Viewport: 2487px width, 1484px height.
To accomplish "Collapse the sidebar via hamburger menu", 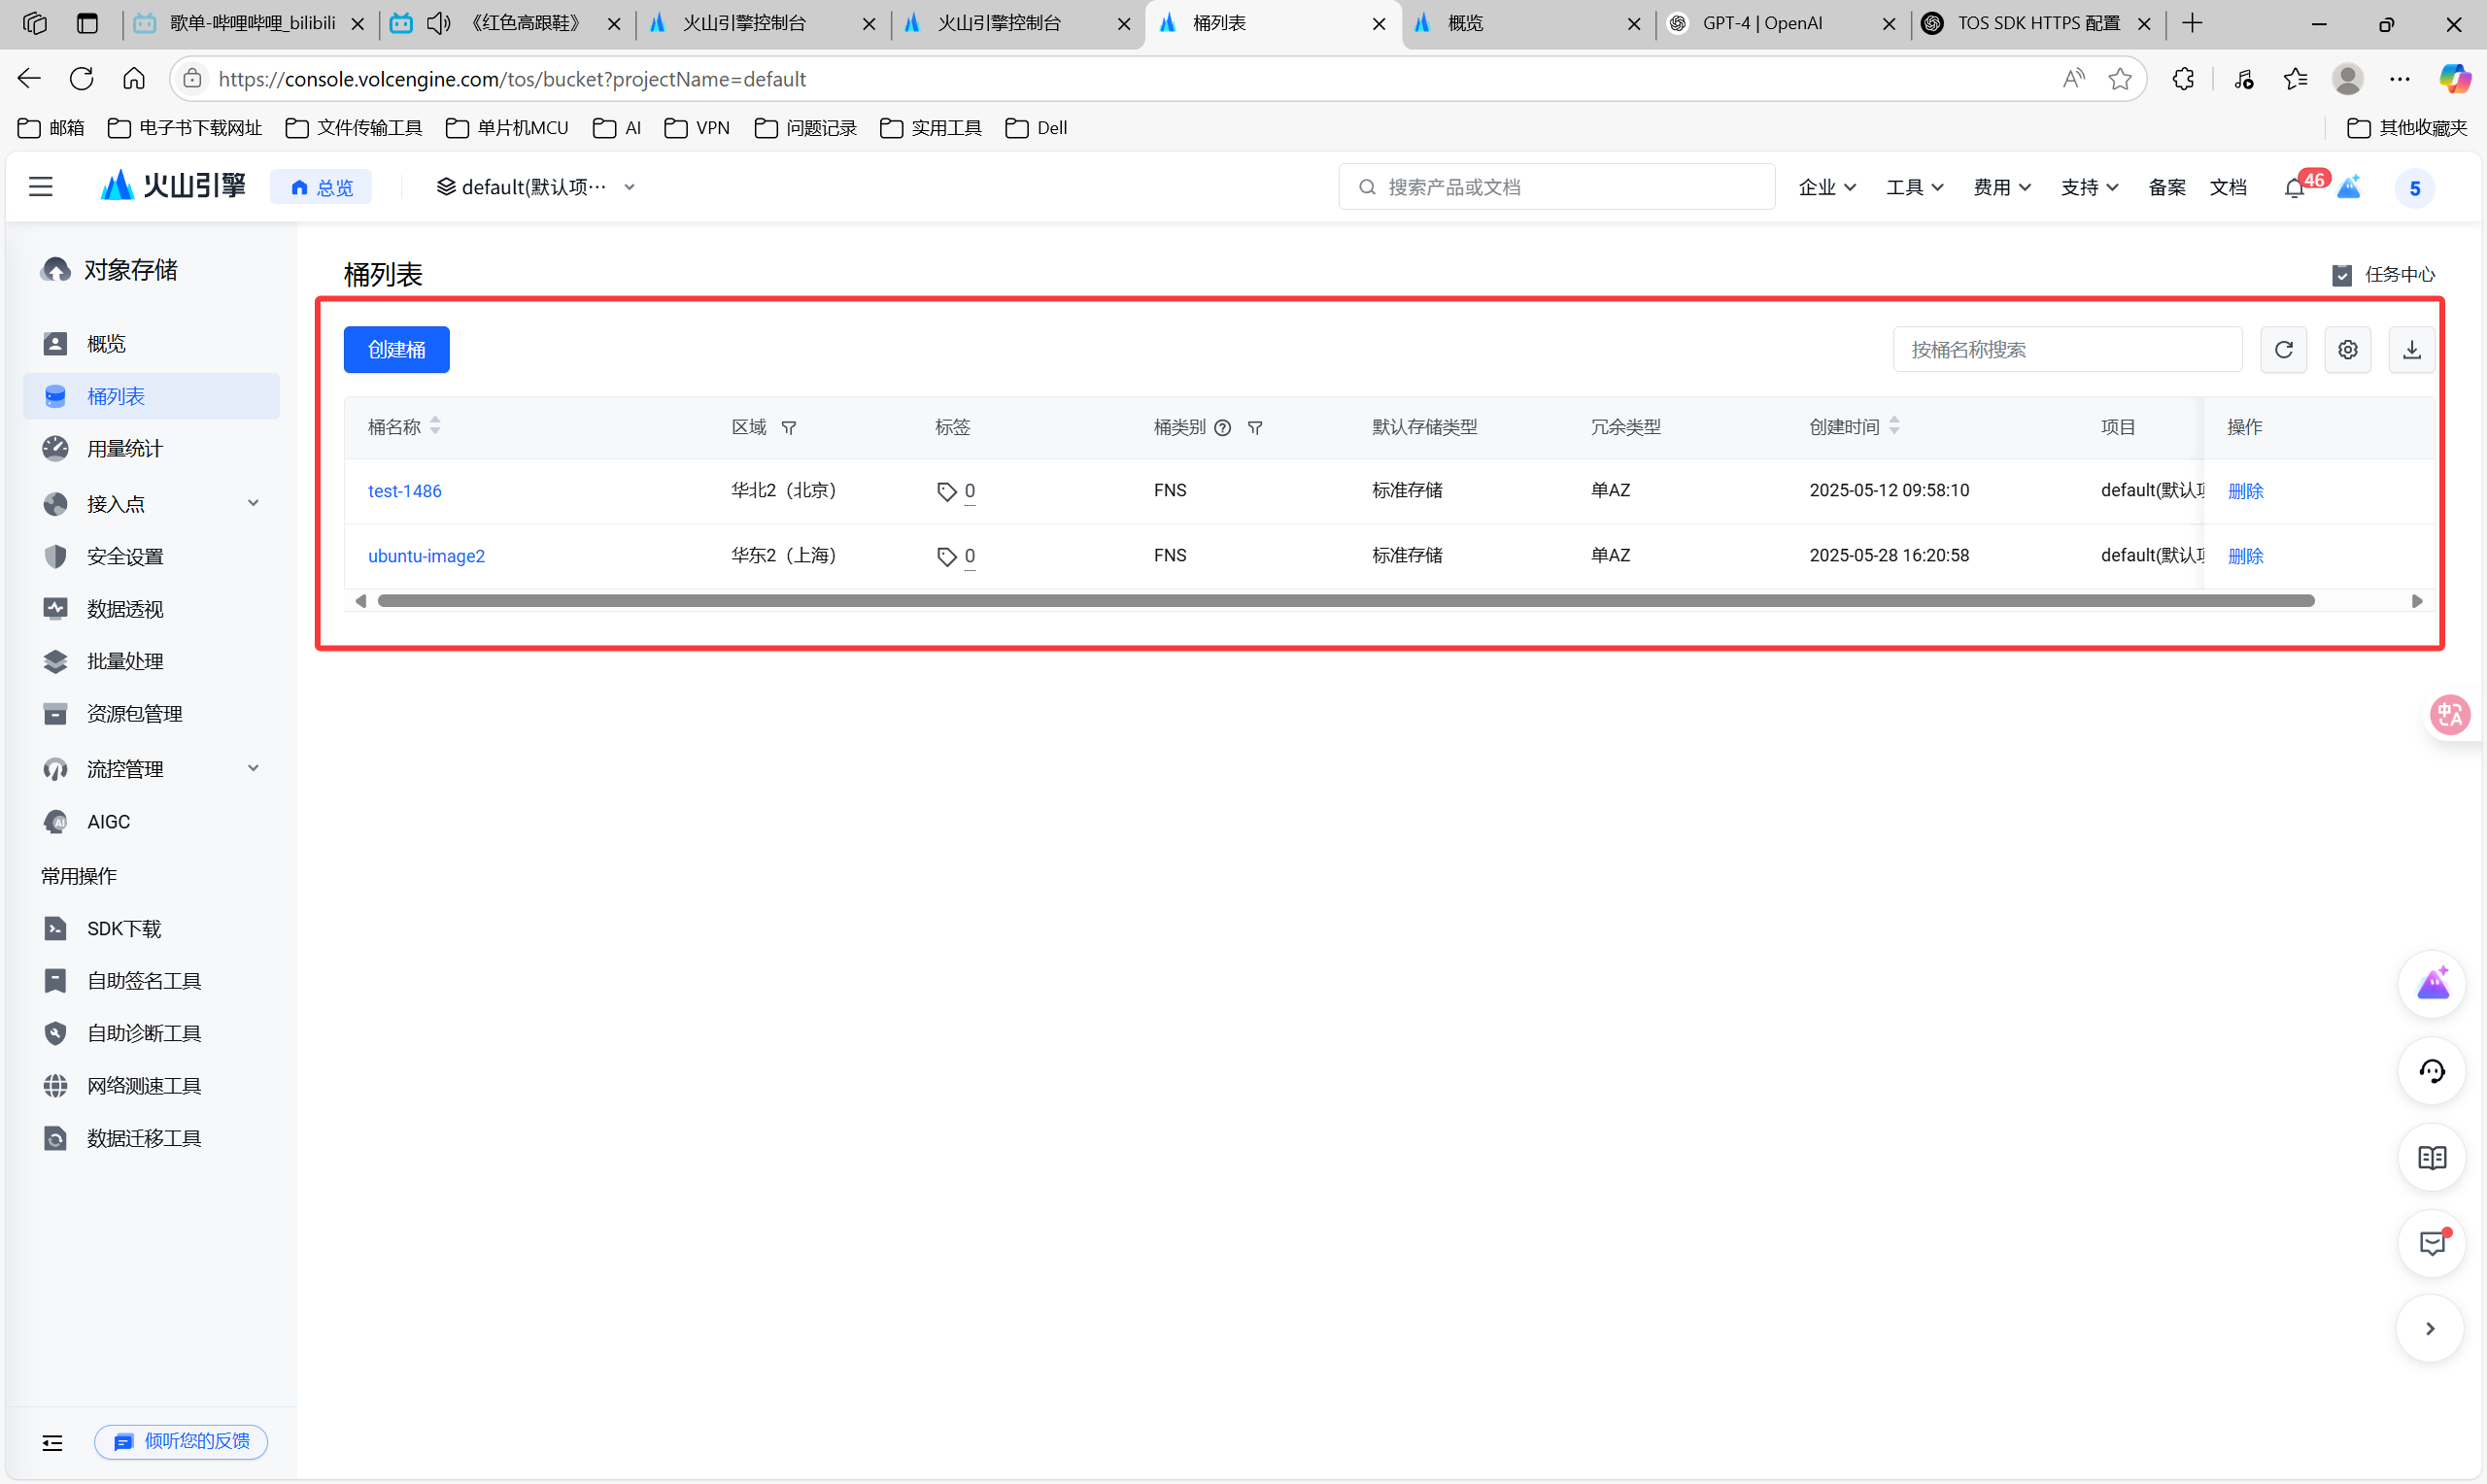I will (41, 187).
